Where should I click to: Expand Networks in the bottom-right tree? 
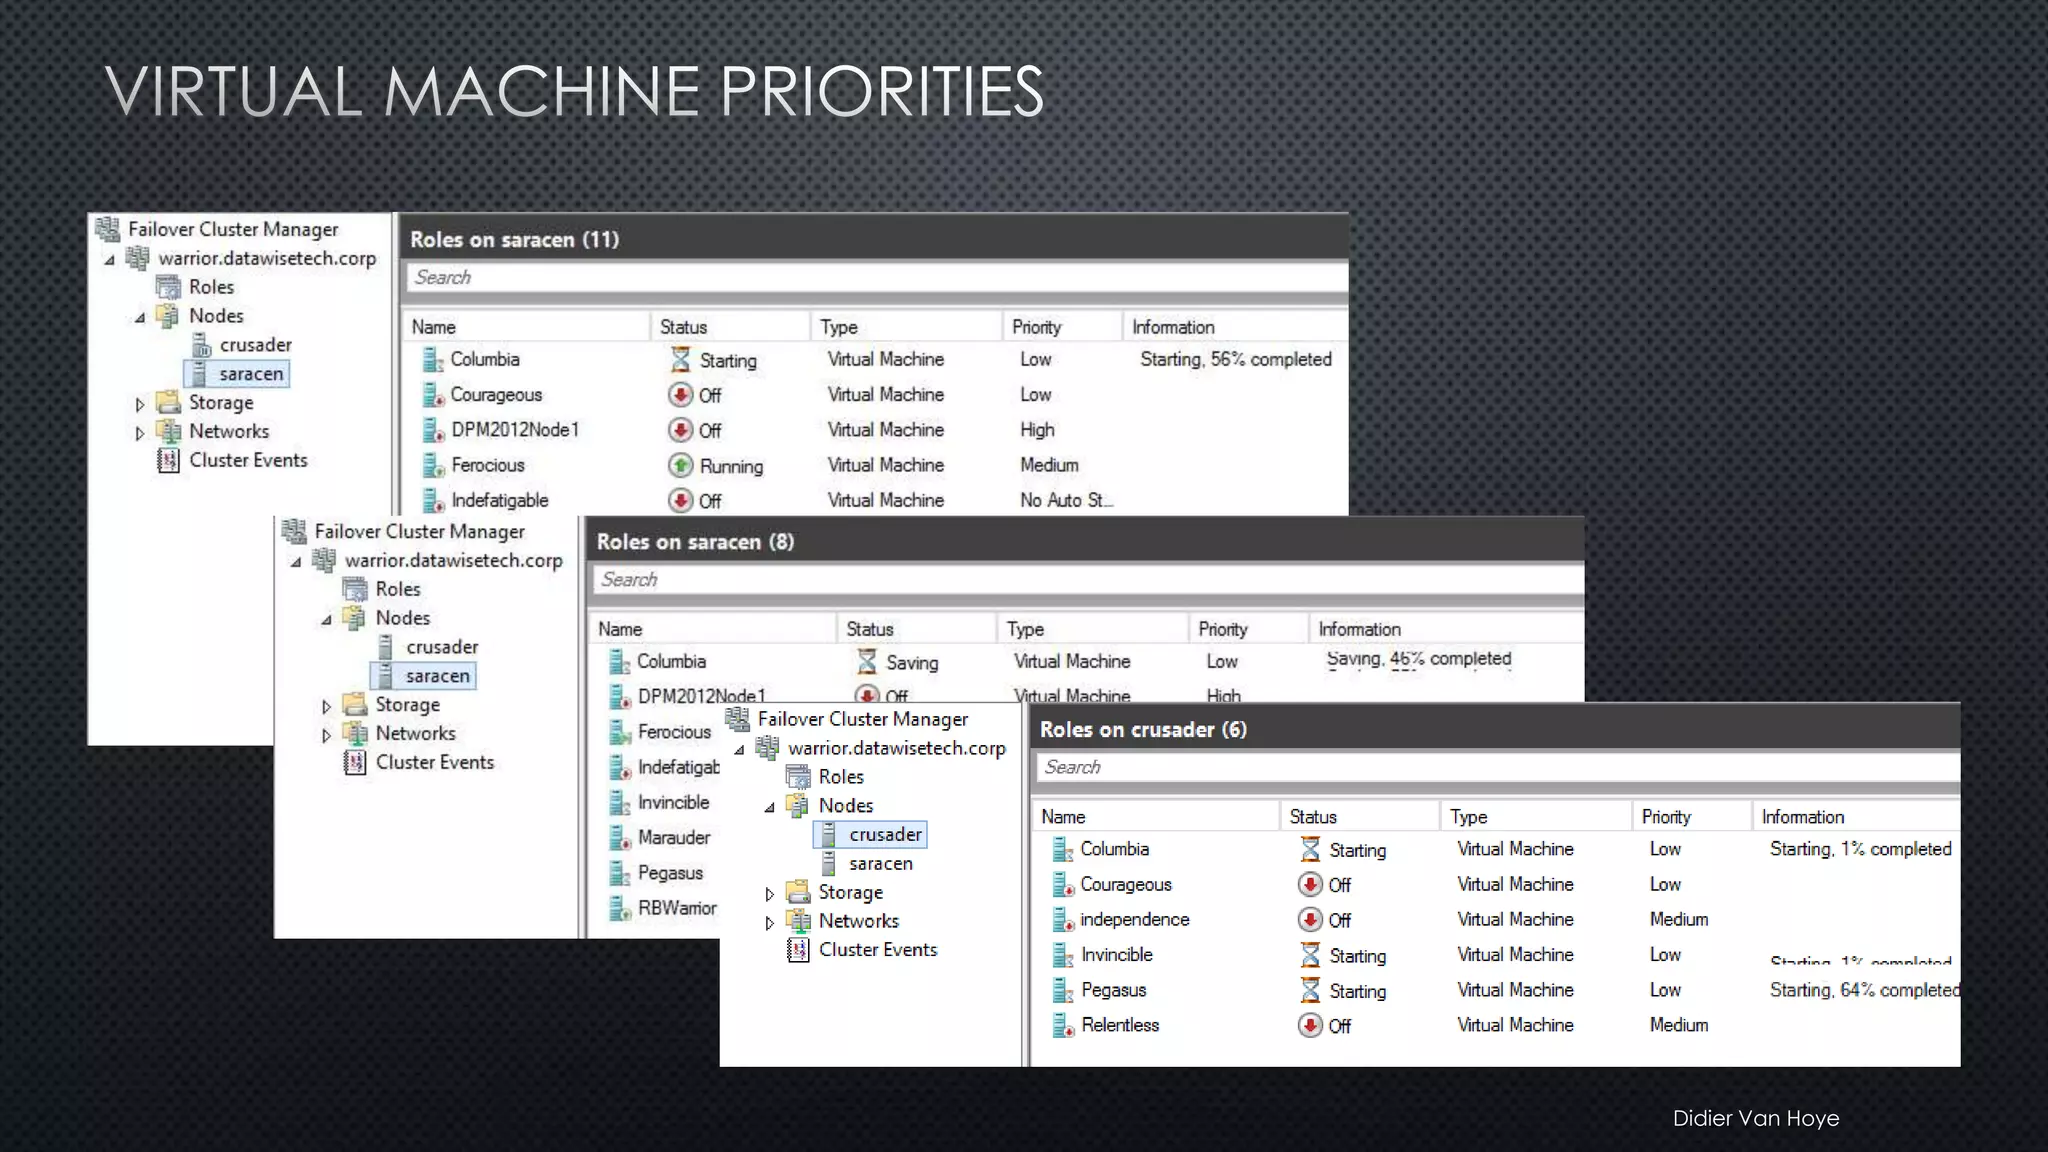point(769,922)
